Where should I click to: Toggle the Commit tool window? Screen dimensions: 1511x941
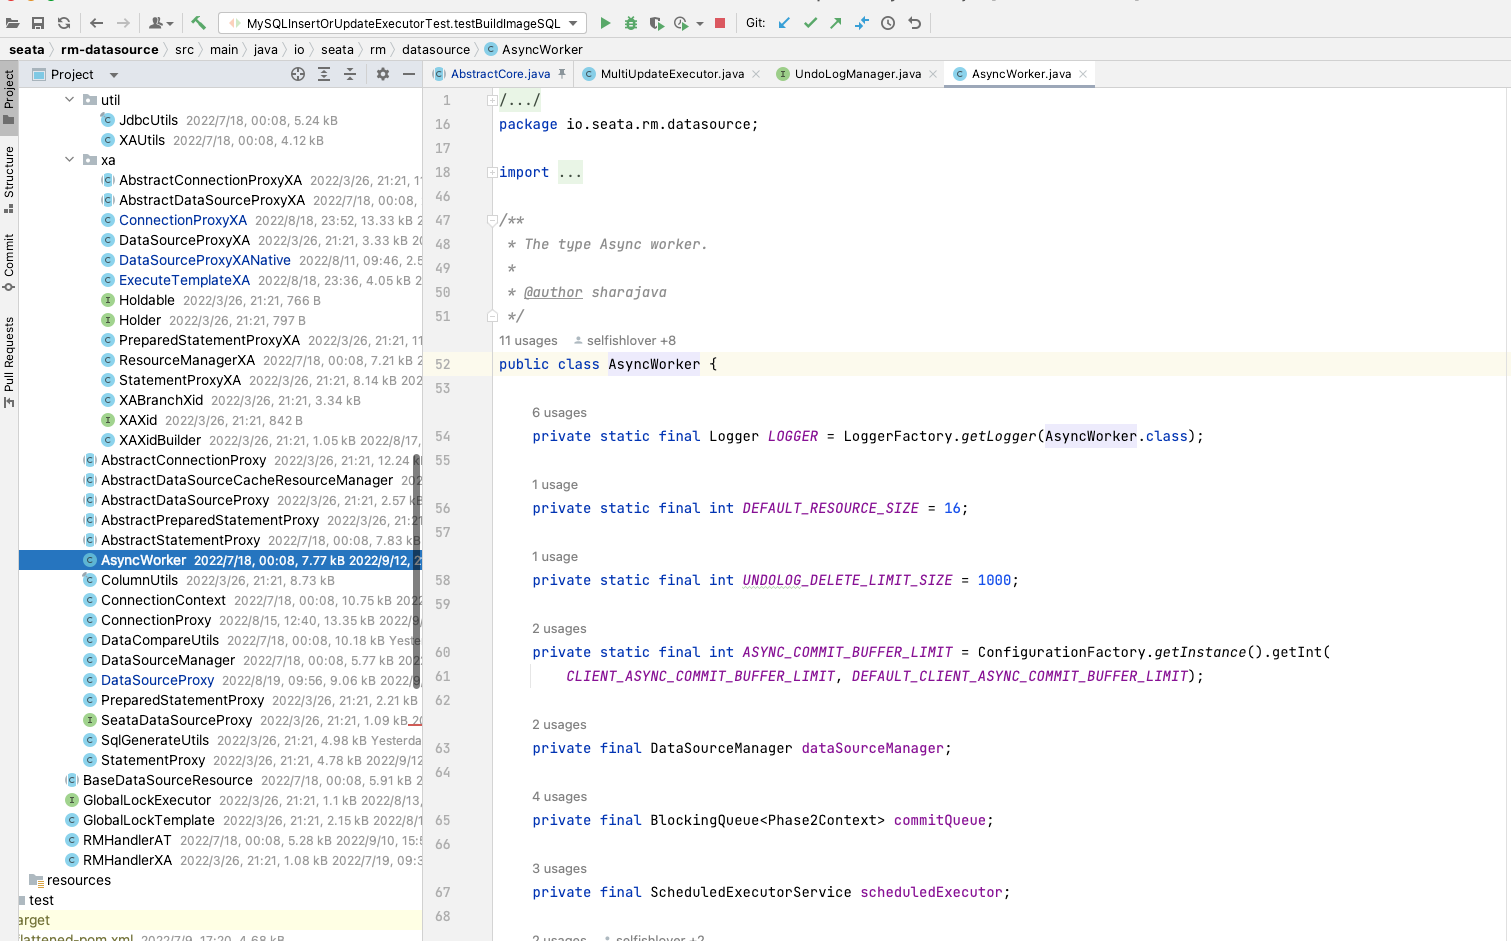9,262
